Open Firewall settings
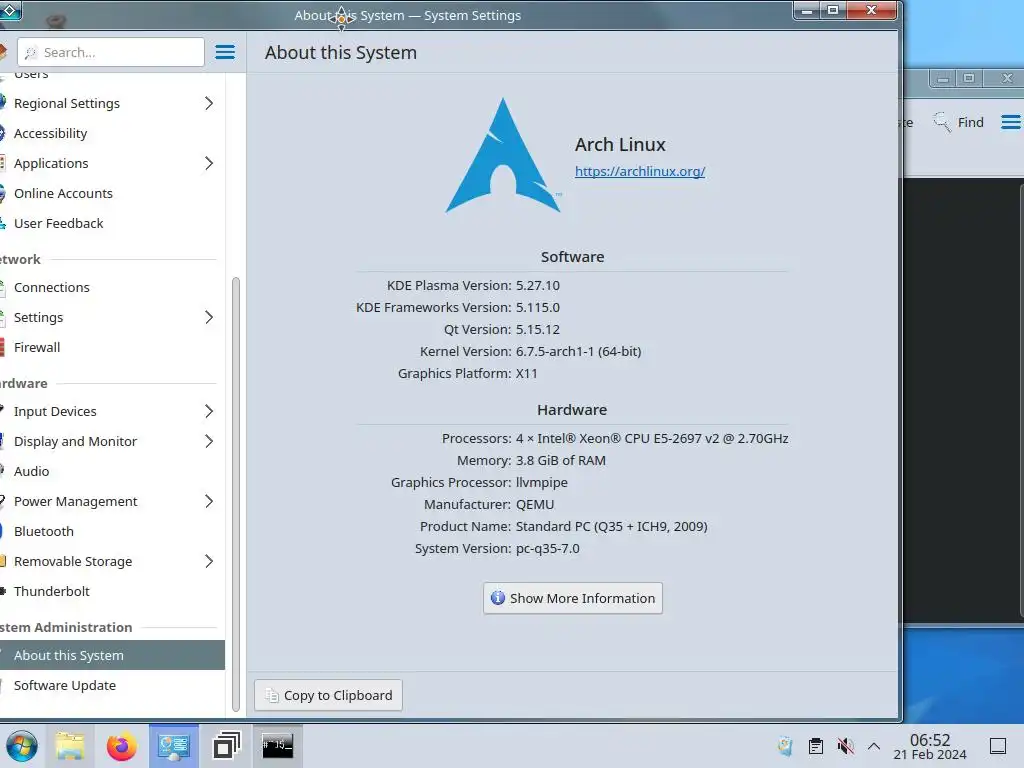Screen dimensions: 1024x768 coord(111,347)
